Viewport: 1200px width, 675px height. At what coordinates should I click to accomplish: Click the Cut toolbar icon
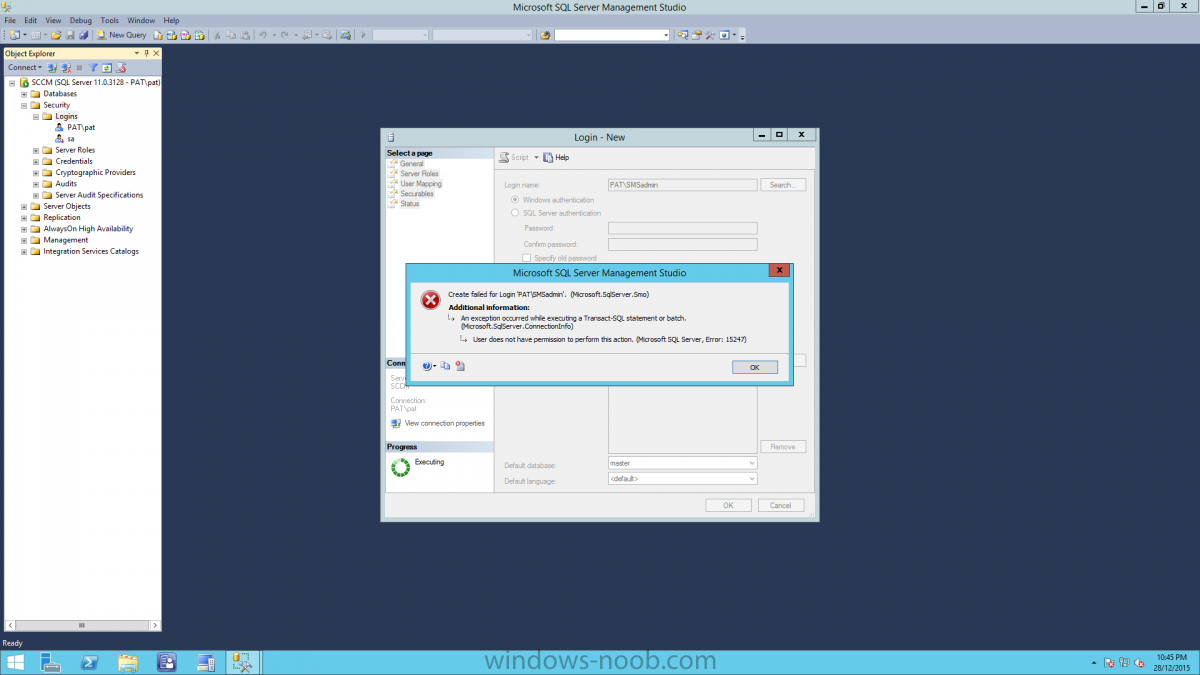coord(217,35)
